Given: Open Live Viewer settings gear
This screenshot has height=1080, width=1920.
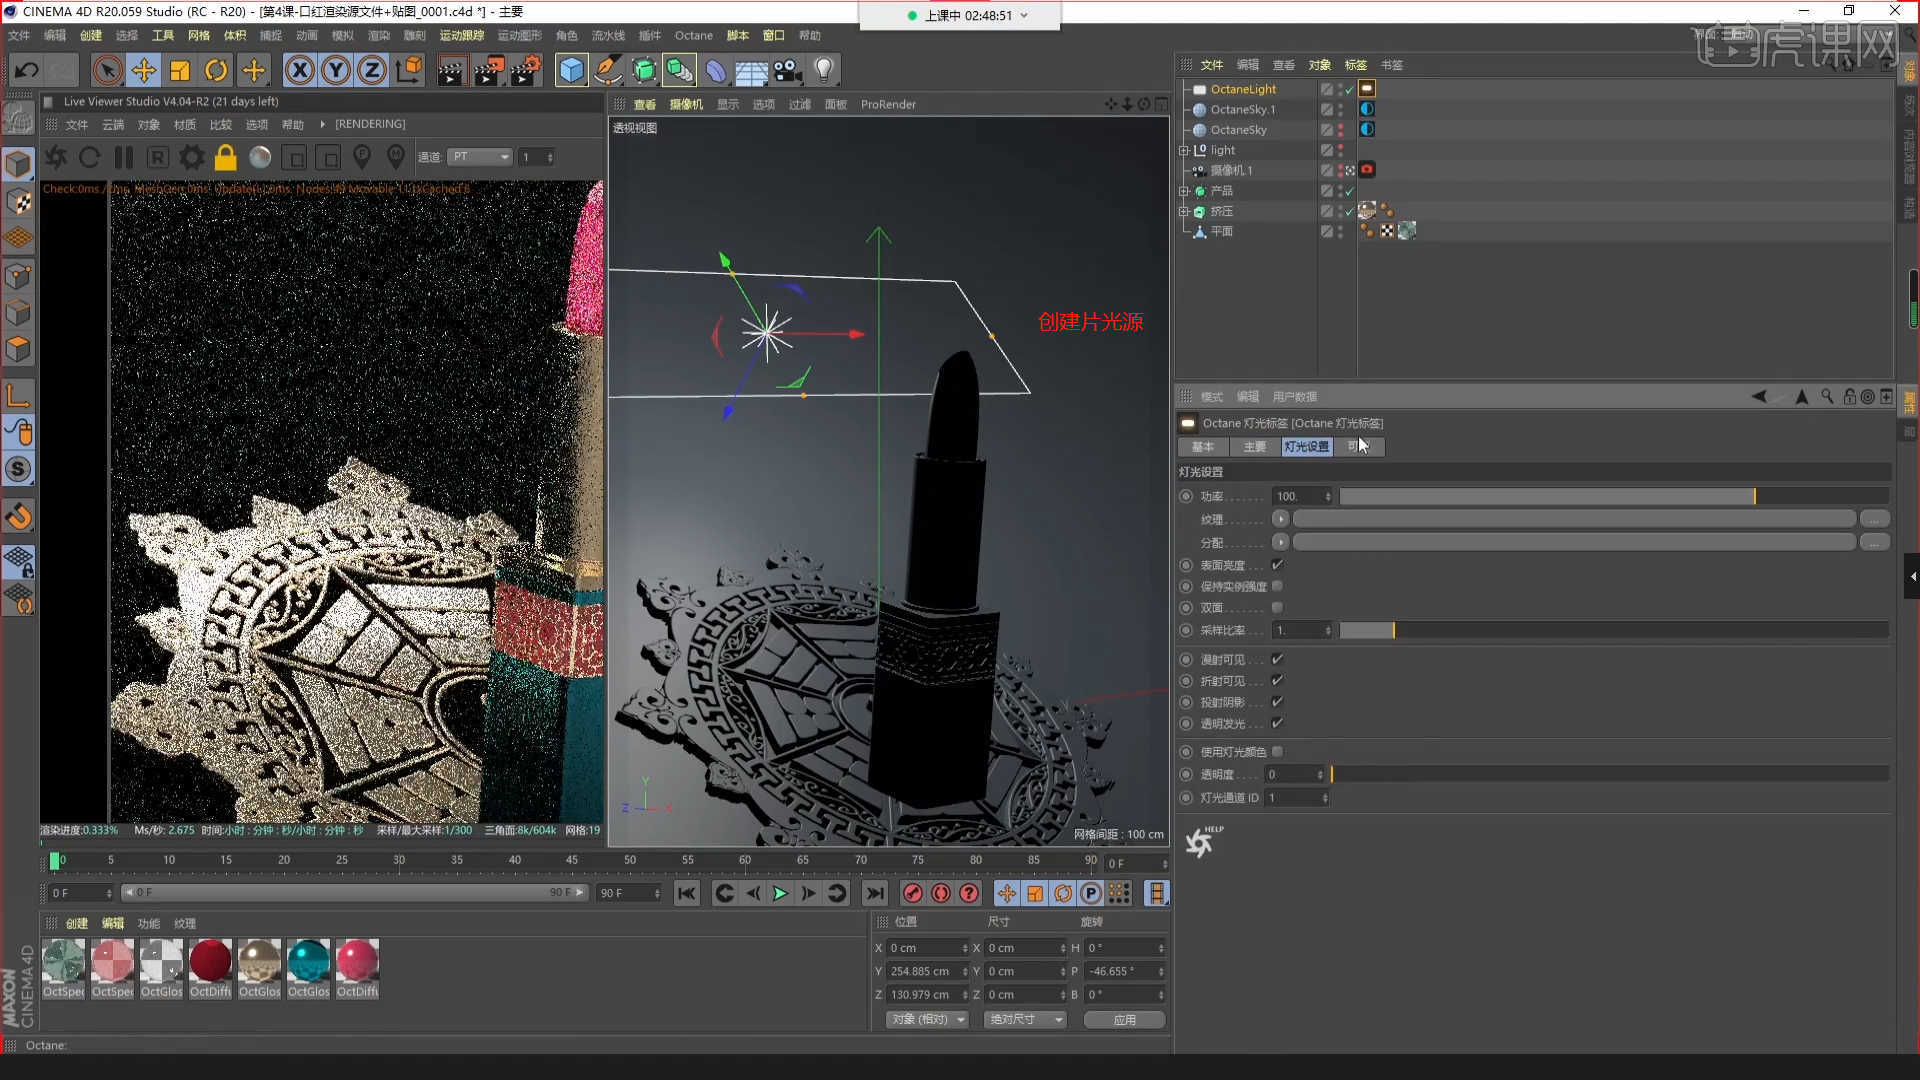Looking at the screenshot, I should point(192,157).
